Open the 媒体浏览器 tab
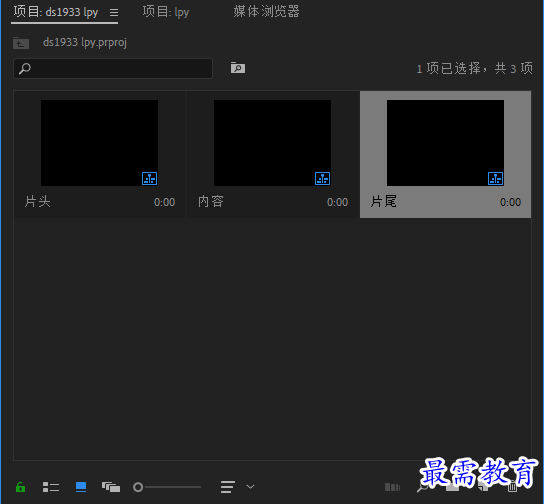The height and width of the screenshot is (504, 544). [x=266, y=11]
